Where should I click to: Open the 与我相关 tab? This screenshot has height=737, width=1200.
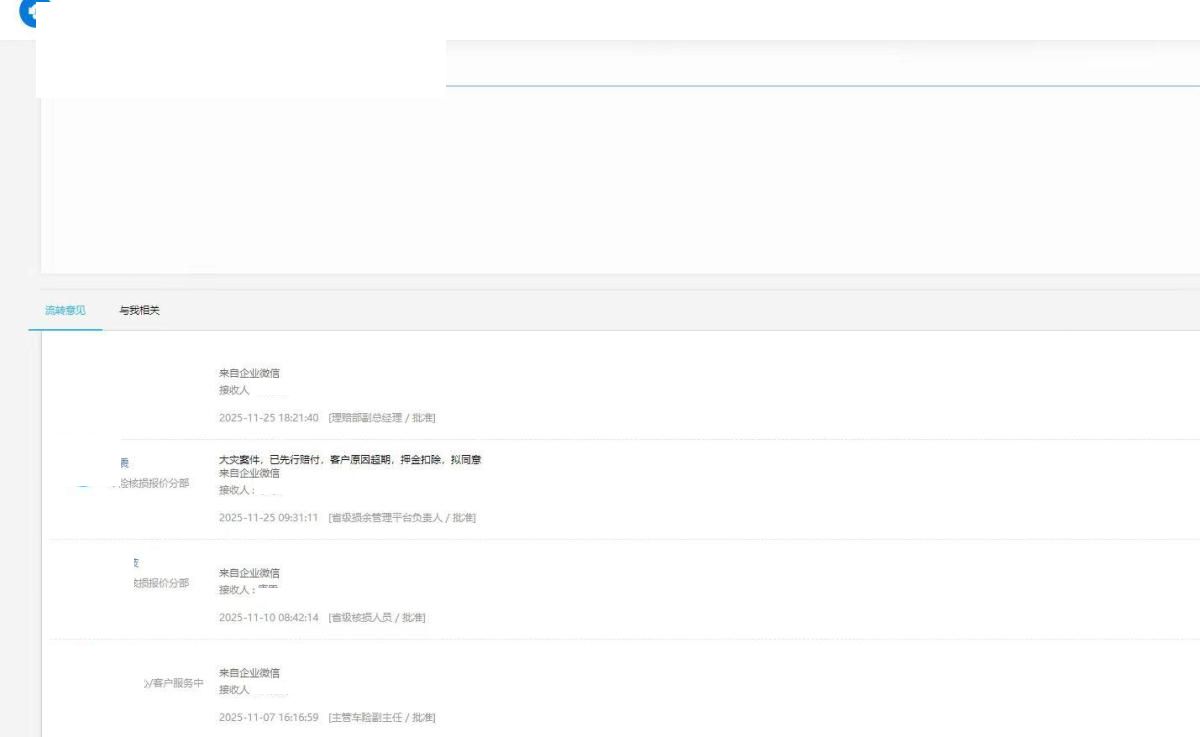[139, 311]
